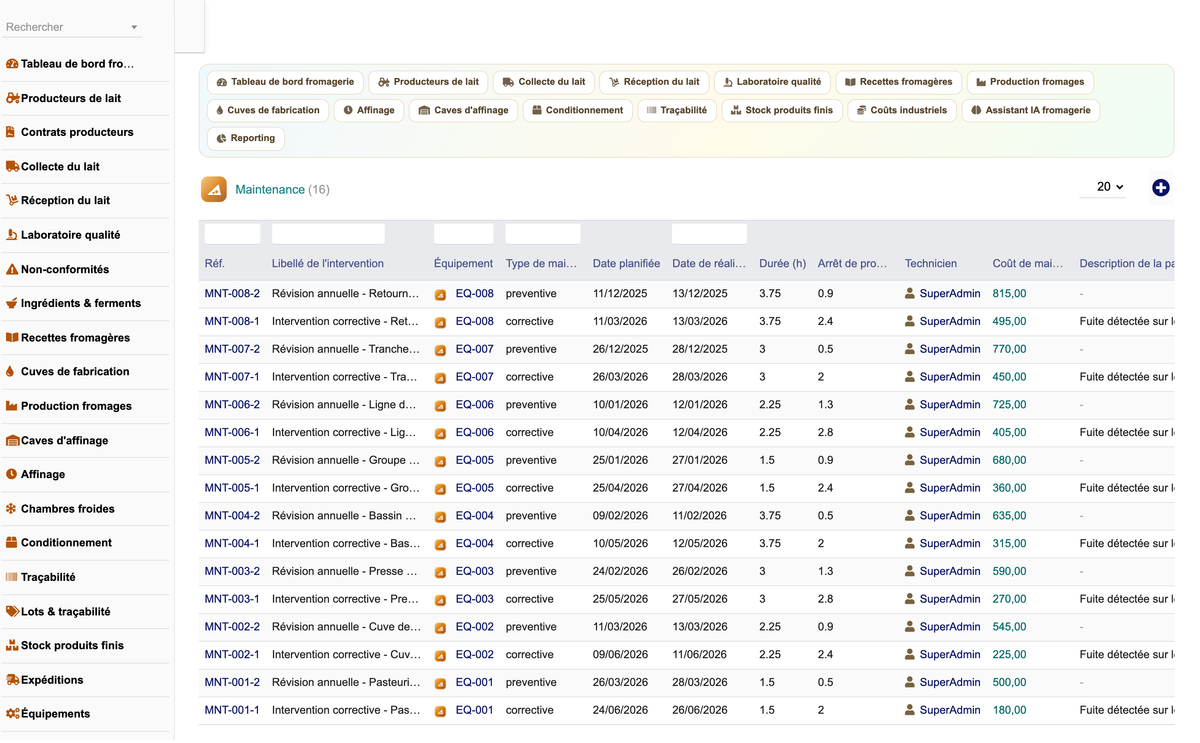Click date cell 24/06/2026
1200x743 pixels.
click(620, 710)
